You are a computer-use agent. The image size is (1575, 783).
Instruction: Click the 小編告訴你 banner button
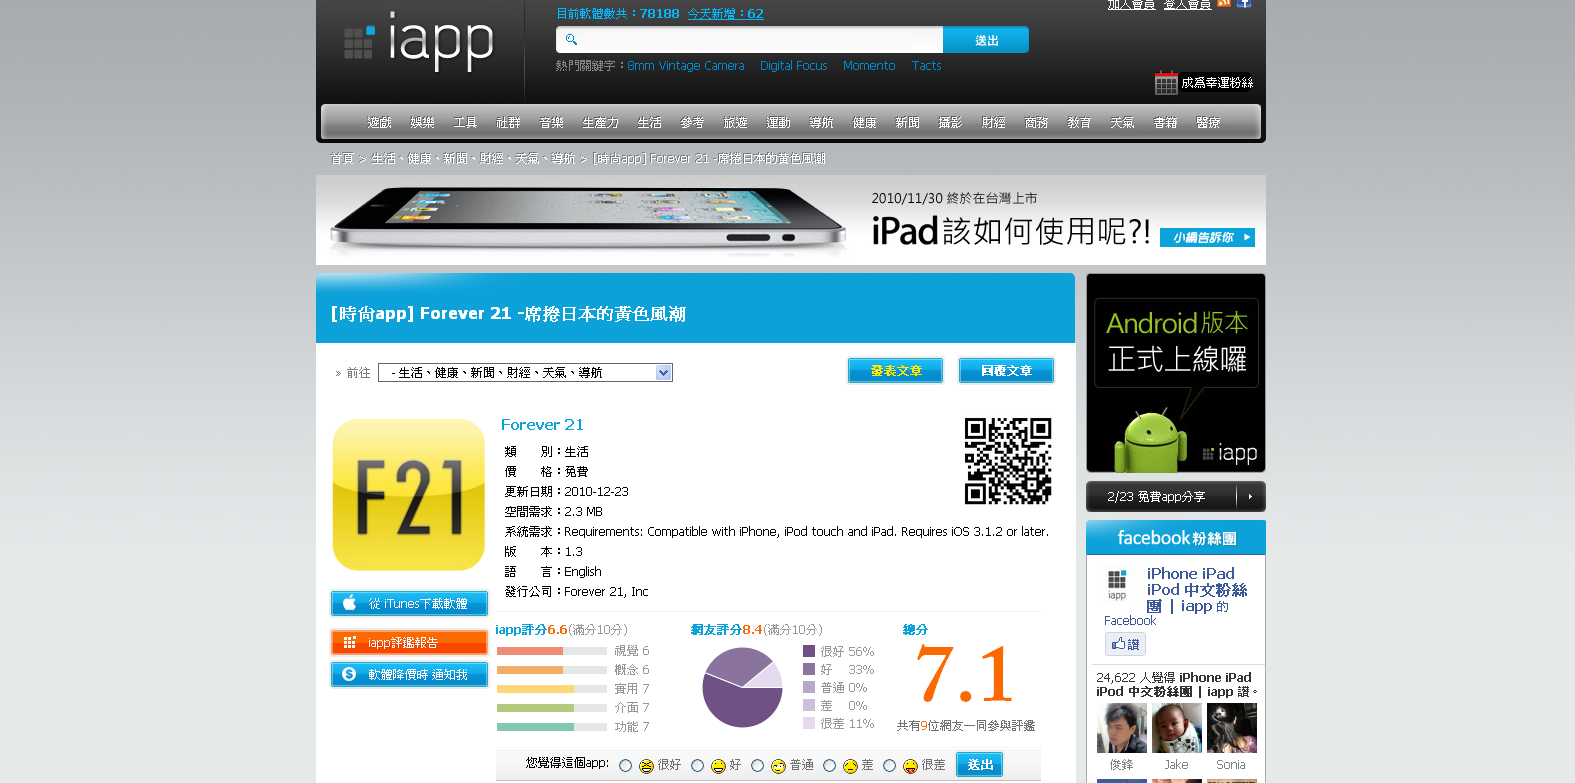1207,237
